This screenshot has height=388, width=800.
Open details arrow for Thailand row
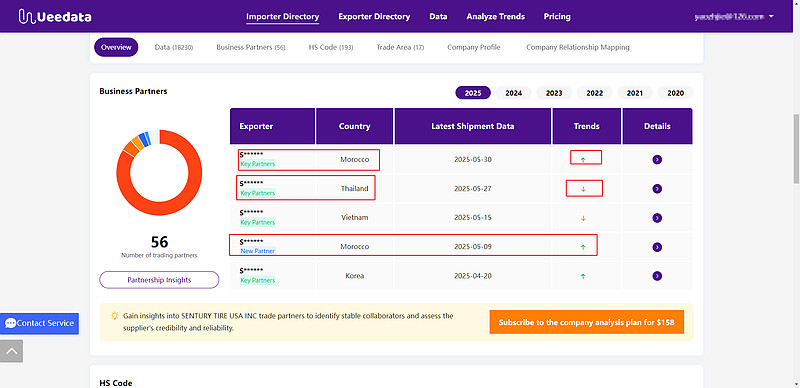coord(657,189)
